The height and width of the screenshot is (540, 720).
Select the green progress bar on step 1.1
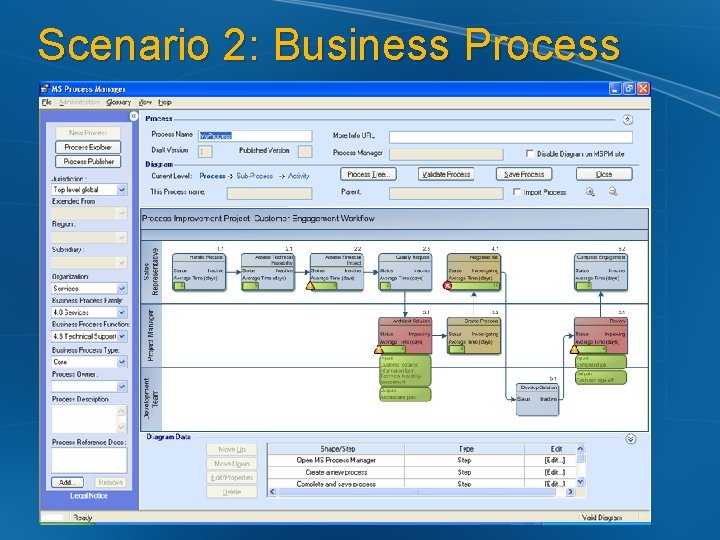pyautogui.click(x=180, y=286)
